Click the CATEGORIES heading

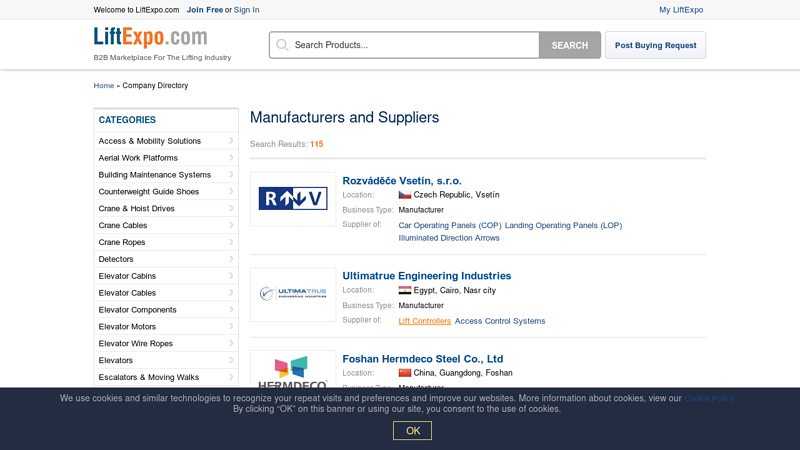pyautogui.click(x=127, y=120)
